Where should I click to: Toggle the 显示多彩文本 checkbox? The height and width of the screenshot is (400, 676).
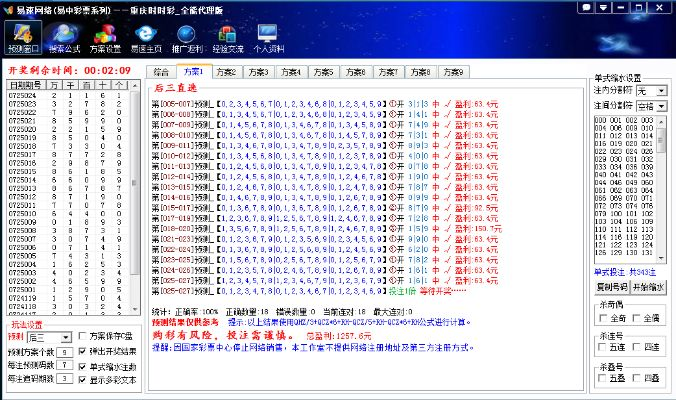click(x=83, y=380)
